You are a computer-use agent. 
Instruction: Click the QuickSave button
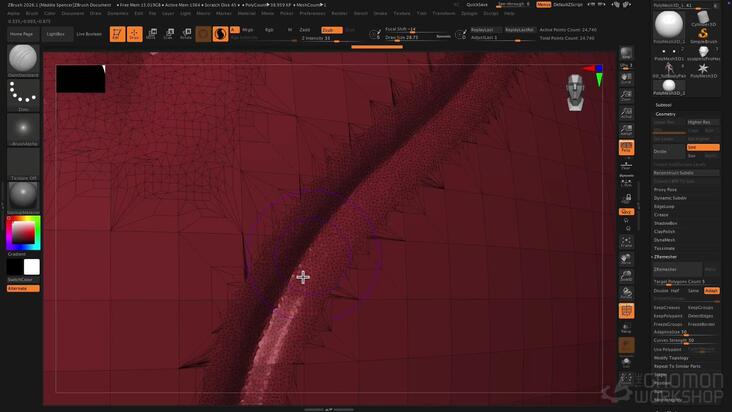click(x=477, y=5)
